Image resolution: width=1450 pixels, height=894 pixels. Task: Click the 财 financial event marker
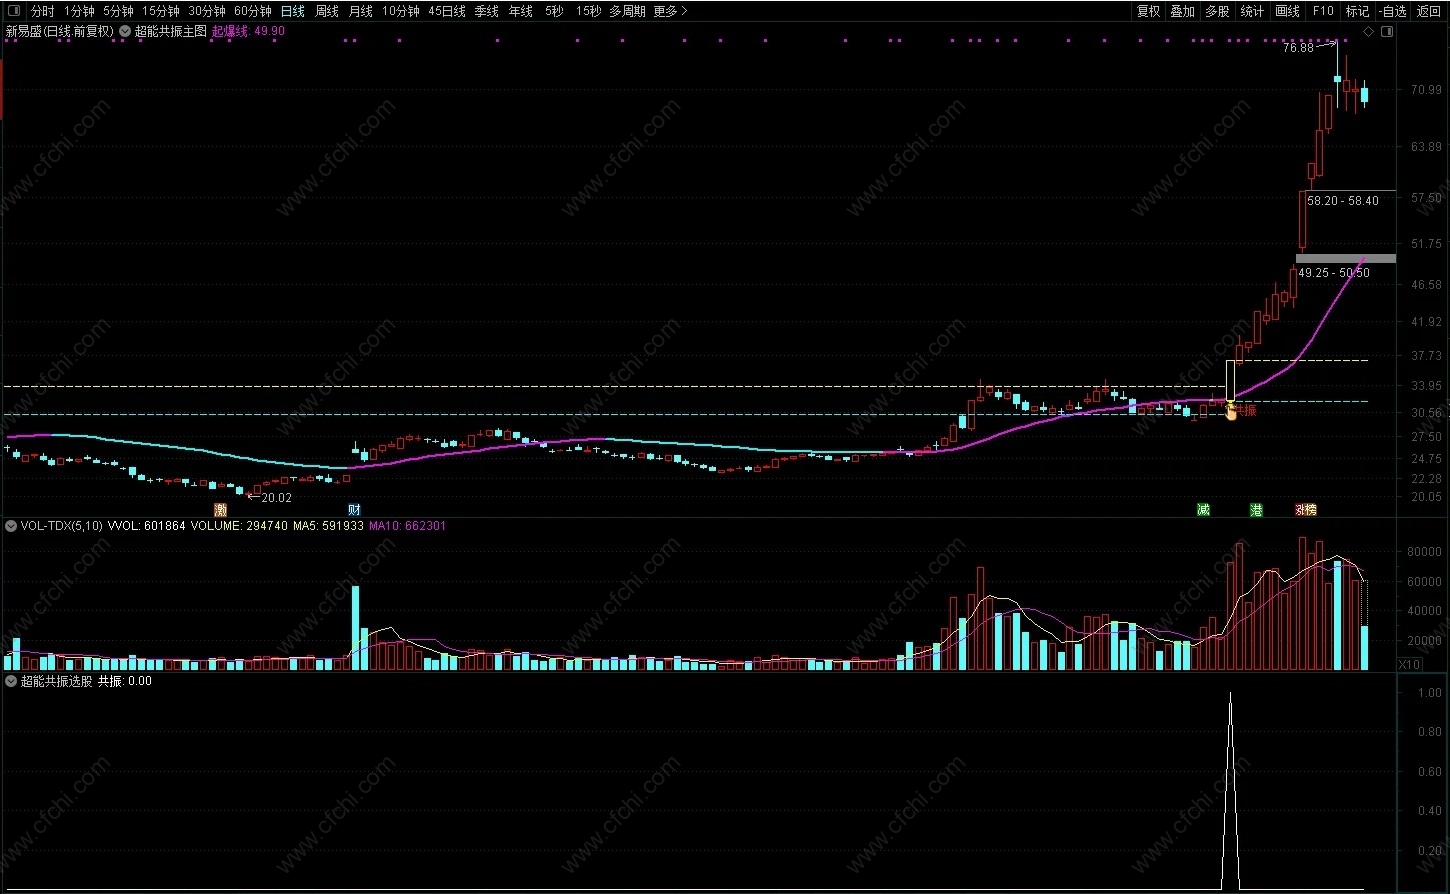point(353,509)
